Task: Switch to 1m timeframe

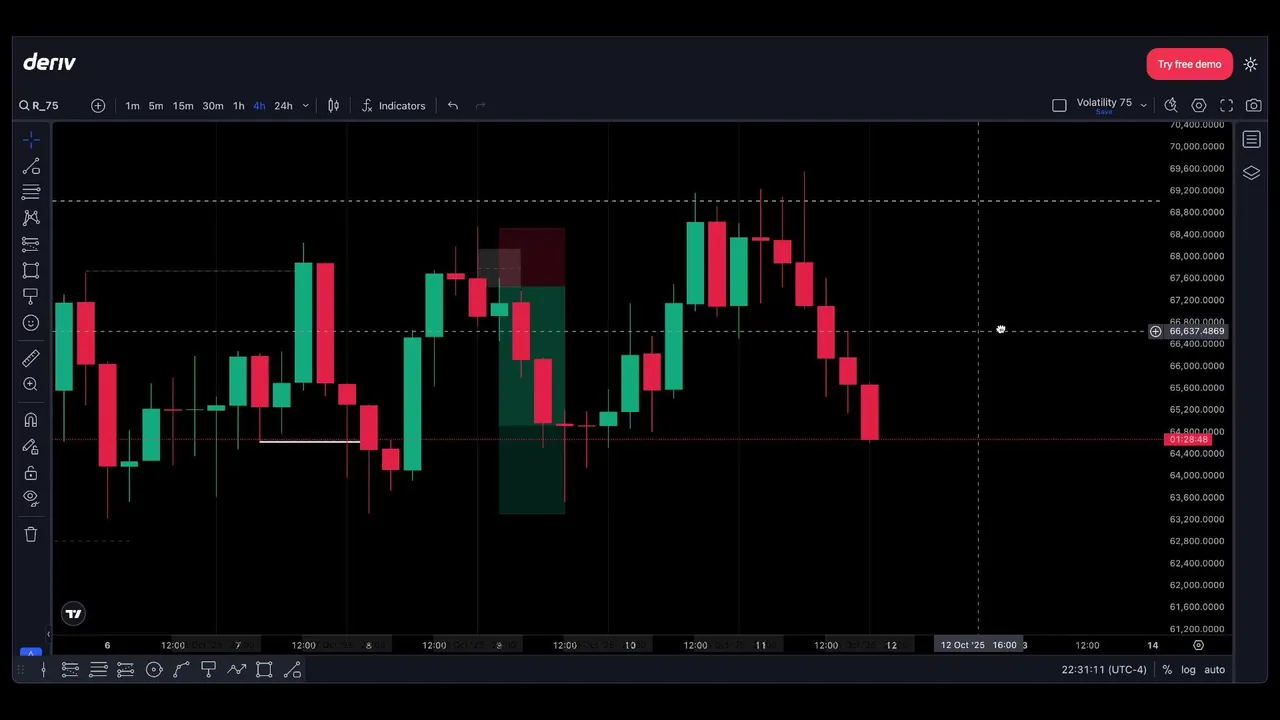Action: click(x=132, y=106)
